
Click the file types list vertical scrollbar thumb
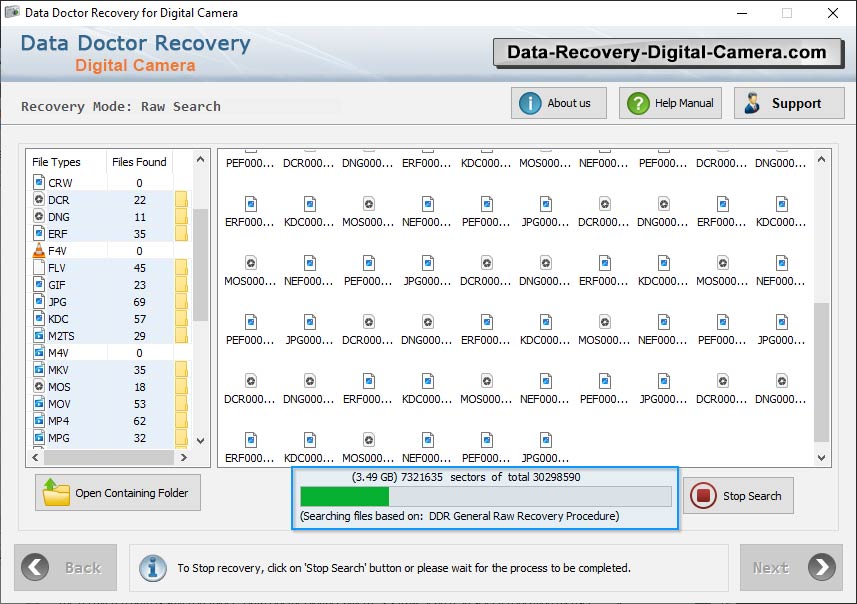coord(201,265)
